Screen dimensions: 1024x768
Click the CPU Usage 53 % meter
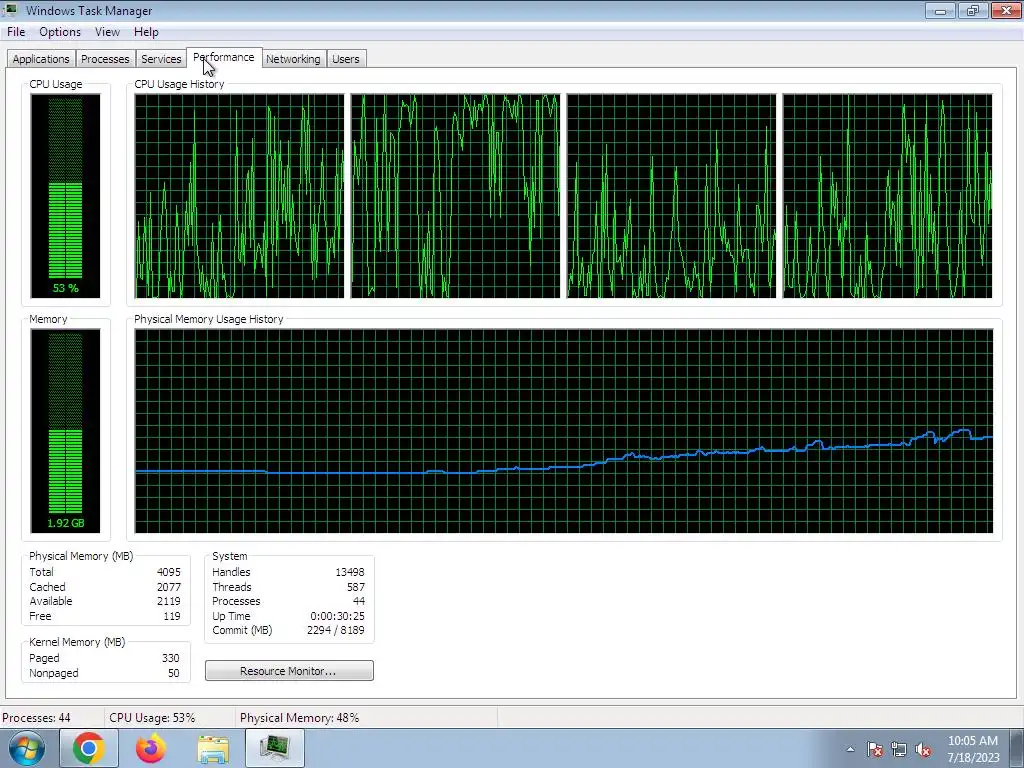pyautogui.click(x=65, y=196)
